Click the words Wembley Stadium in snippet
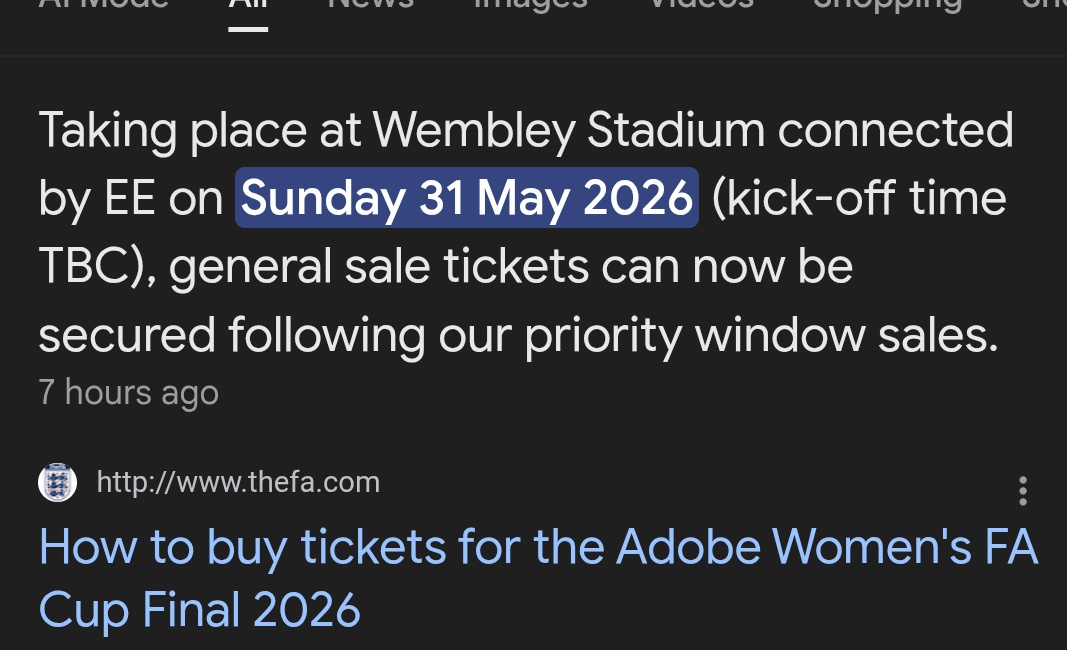 (x=568, y=131)
